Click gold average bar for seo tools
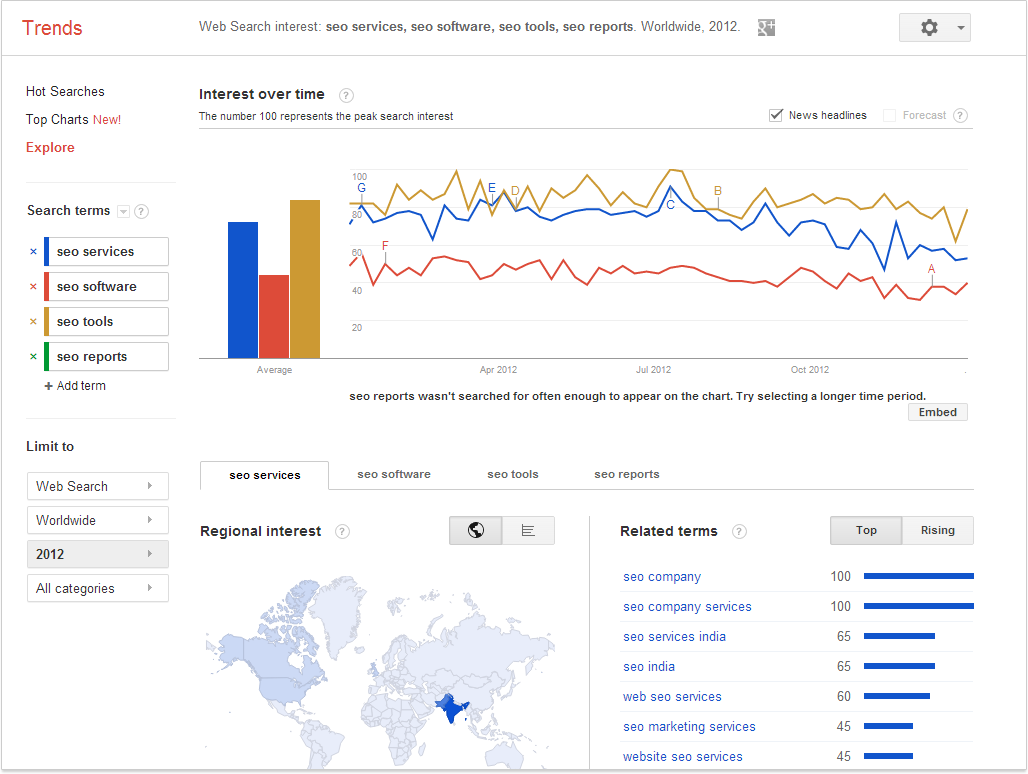 click(305, 279)
